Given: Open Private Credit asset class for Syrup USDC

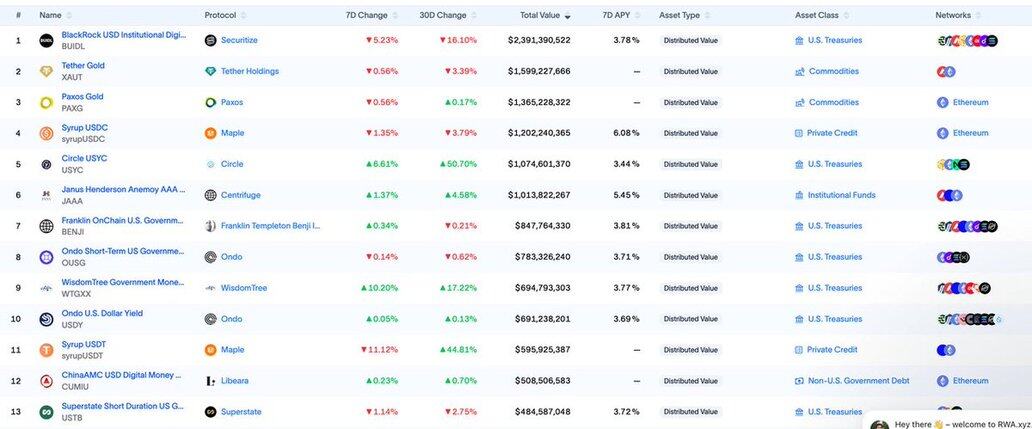Looking at the screenshot, I should point(832,134).
